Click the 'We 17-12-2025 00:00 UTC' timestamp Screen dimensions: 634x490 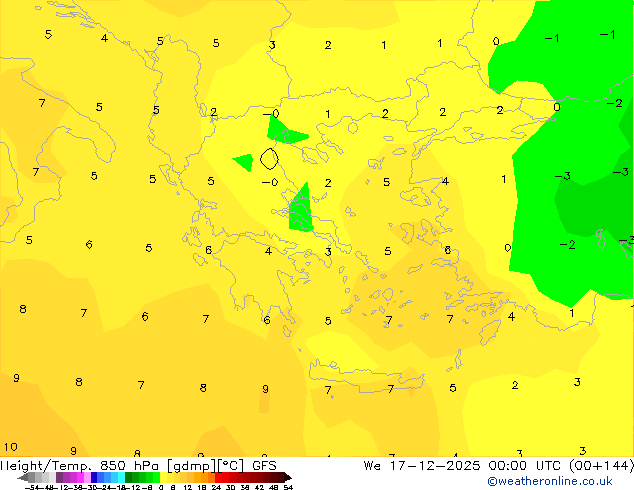[462, 465]
